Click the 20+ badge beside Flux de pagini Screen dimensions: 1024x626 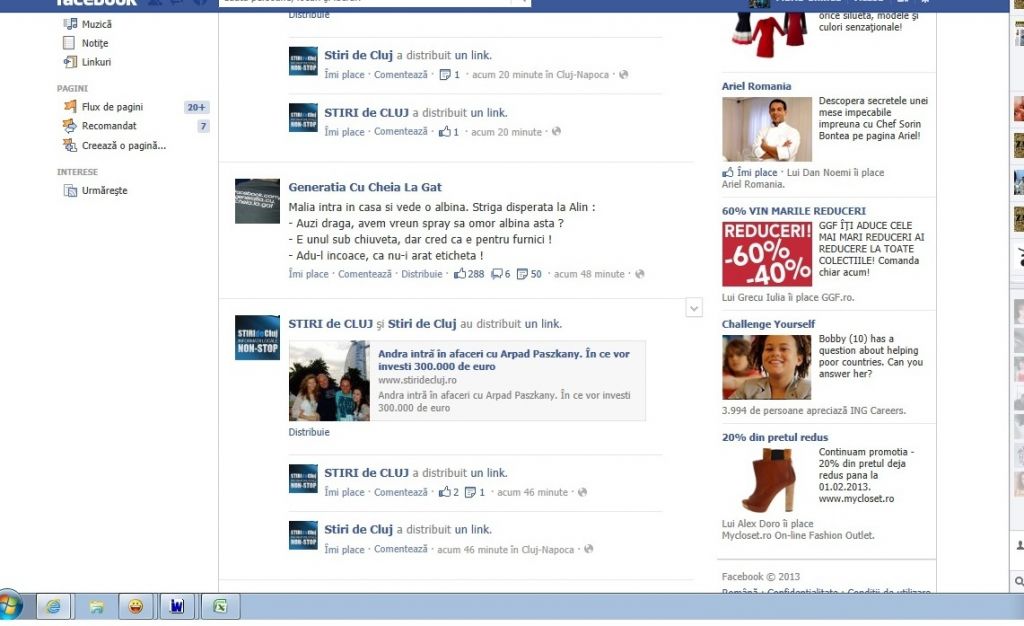pyautogui.click(x=196, y=107)
